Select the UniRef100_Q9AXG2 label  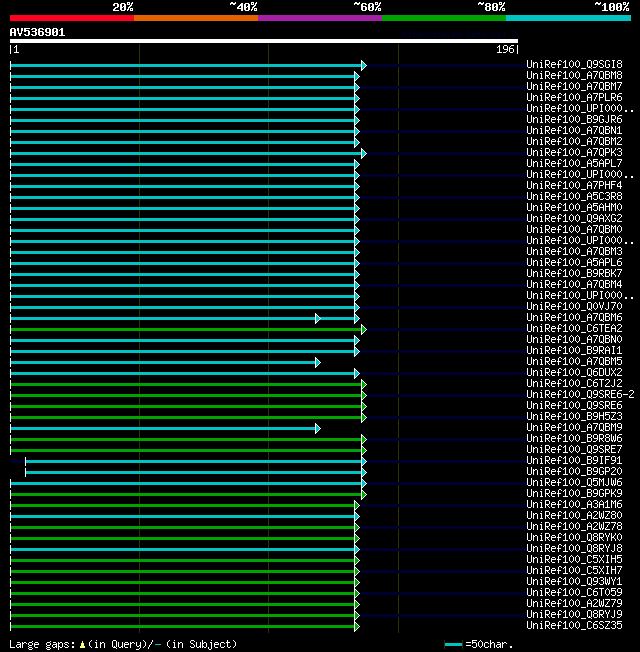[x=574, y=218]
